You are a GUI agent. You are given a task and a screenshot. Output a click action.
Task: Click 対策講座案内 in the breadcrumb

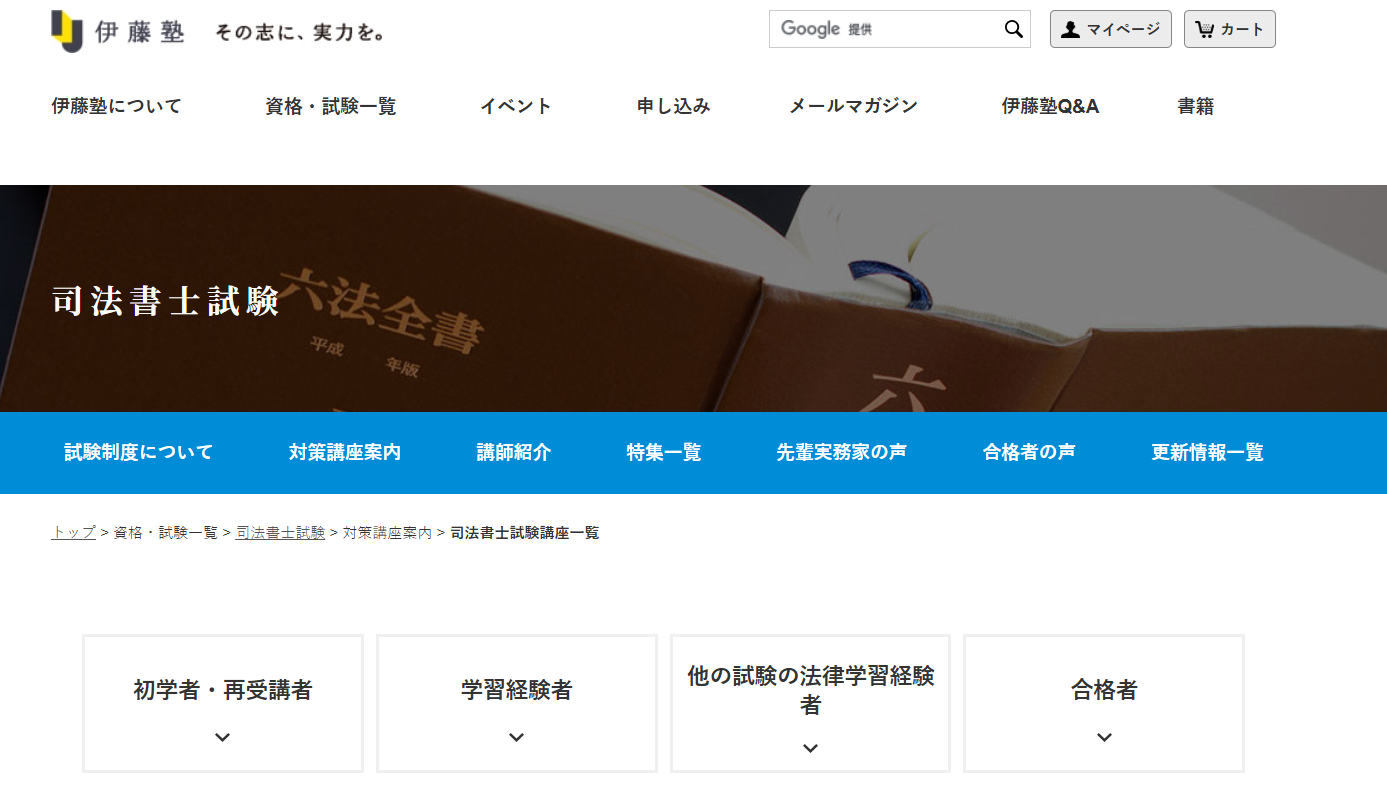coord(388,533)
